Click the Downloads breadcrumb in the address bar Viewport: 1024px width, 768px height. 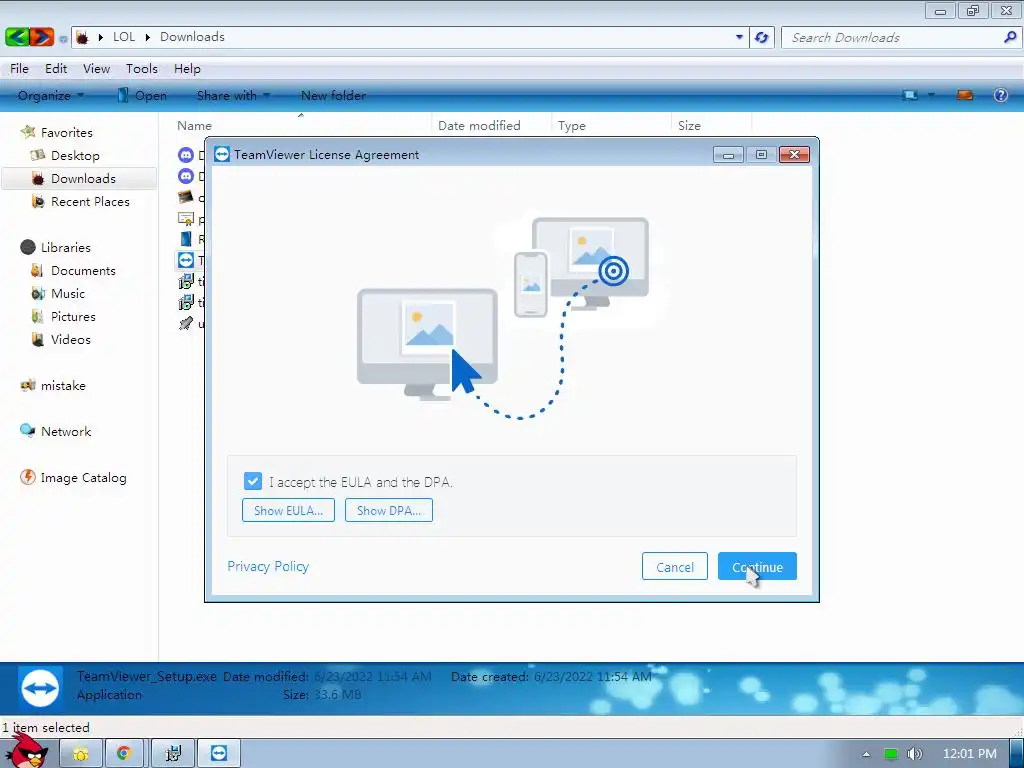192,37
